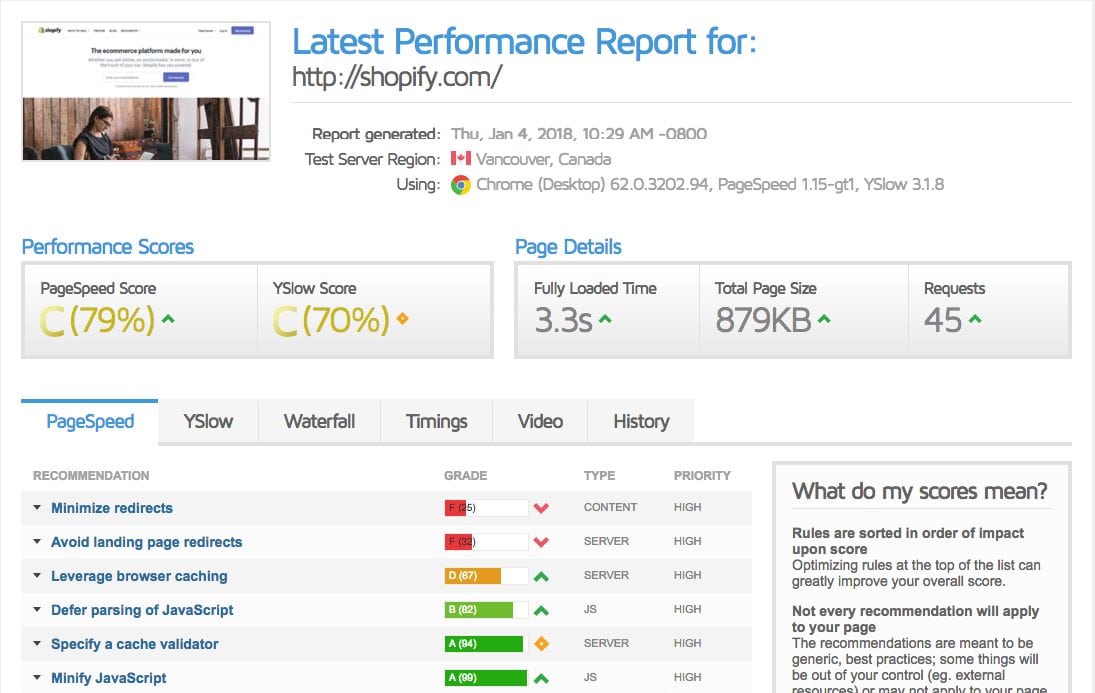Click the Chrome browser icon
Image resolution: width=1095 pixels, height=693 pixels.
point(461,185)
